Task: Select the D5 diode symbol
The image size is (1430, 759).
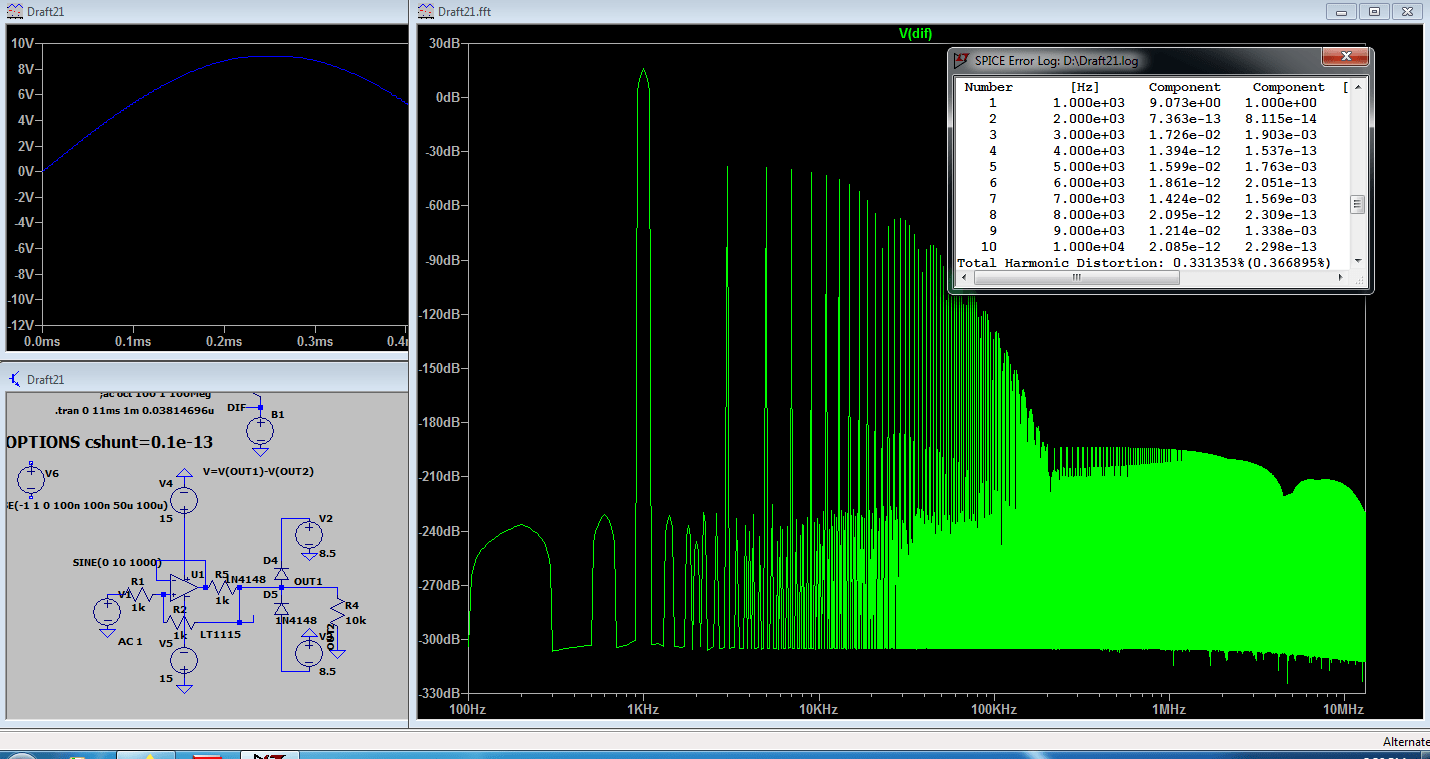Action: (x=282, y=608)
